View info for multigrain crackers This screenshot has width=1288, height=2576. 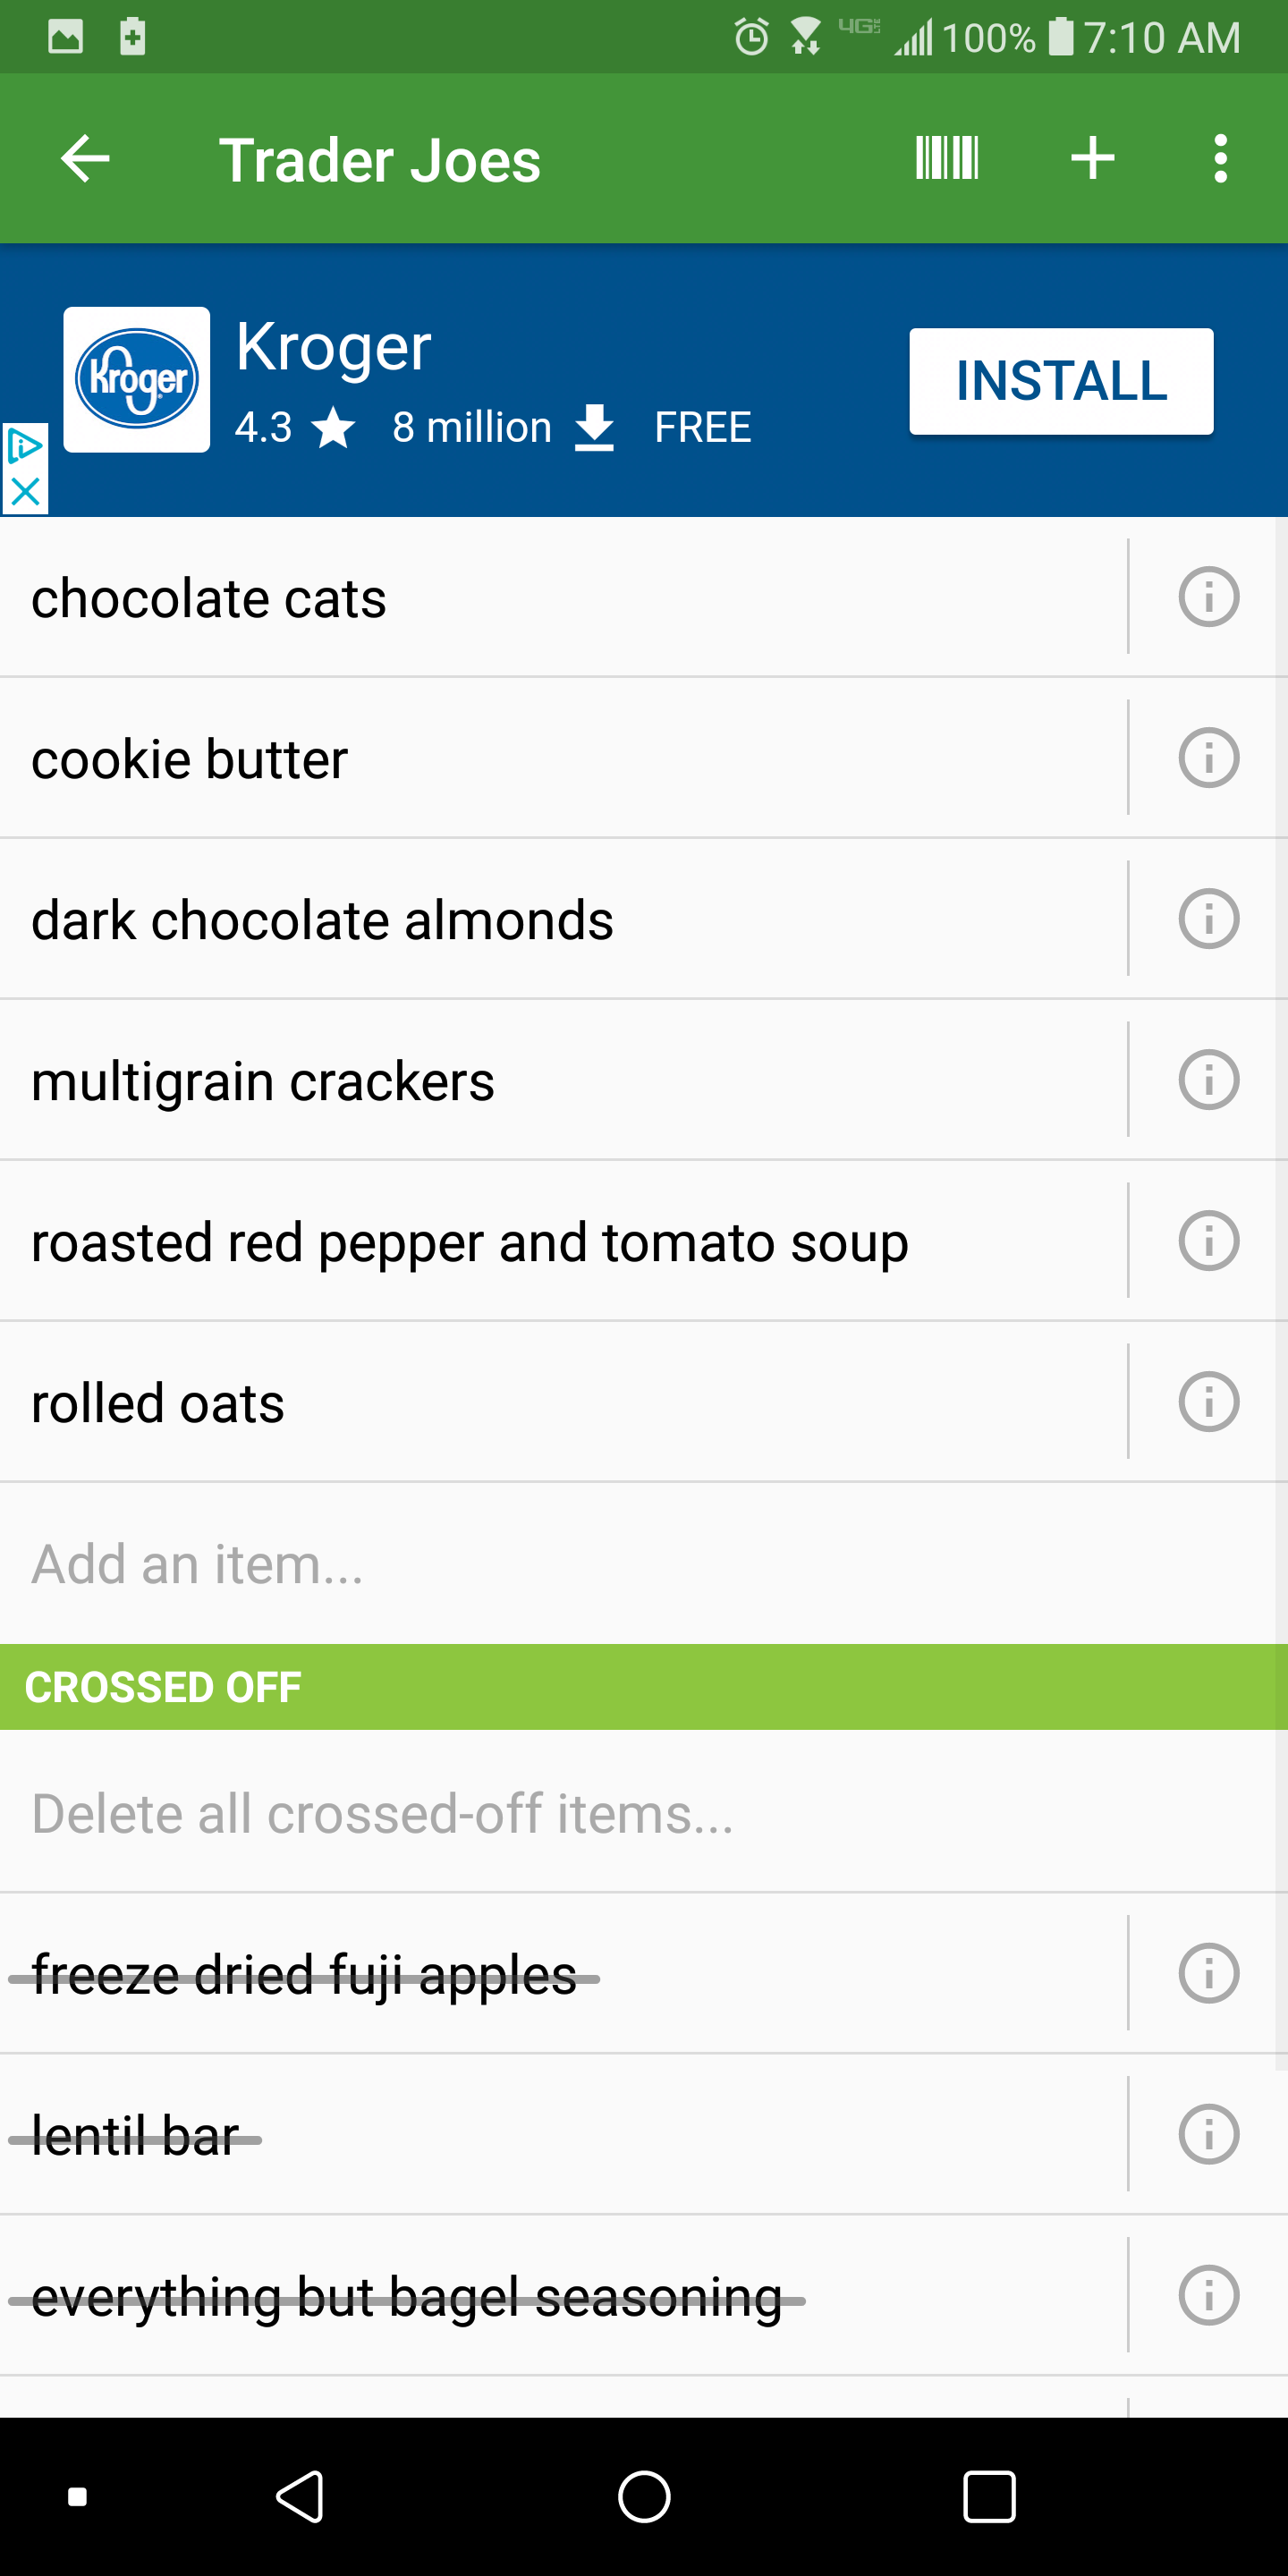click(x=1208, y=1080)
